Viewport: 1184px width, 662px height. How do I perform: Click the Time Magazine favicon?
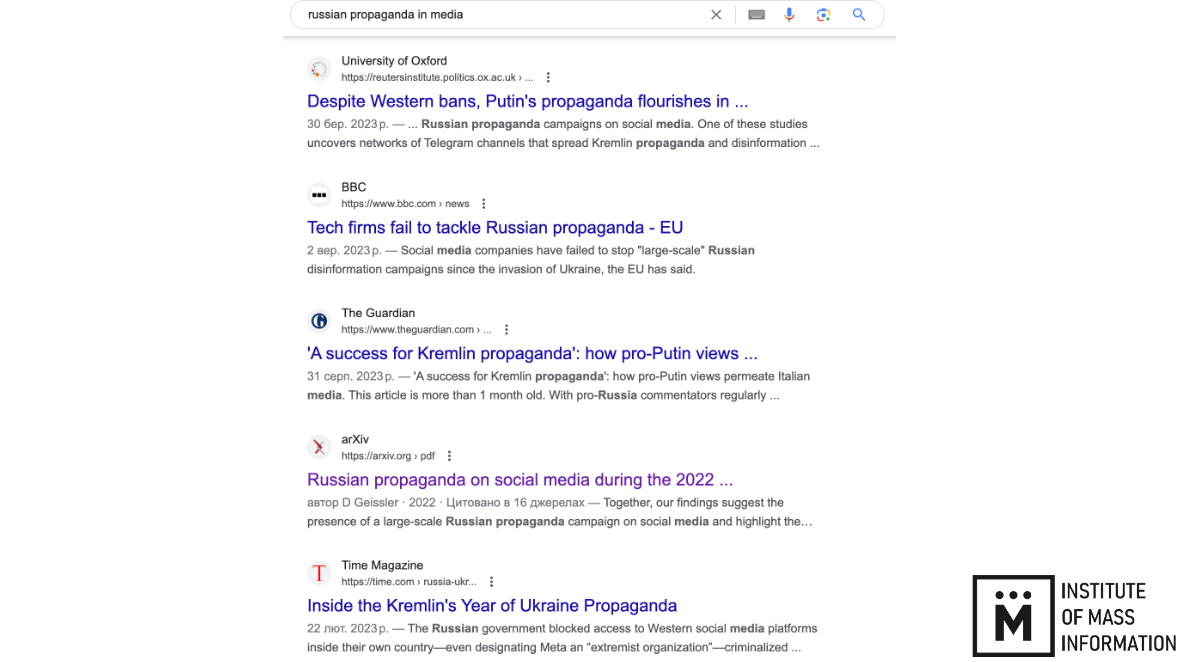[319, 573]
